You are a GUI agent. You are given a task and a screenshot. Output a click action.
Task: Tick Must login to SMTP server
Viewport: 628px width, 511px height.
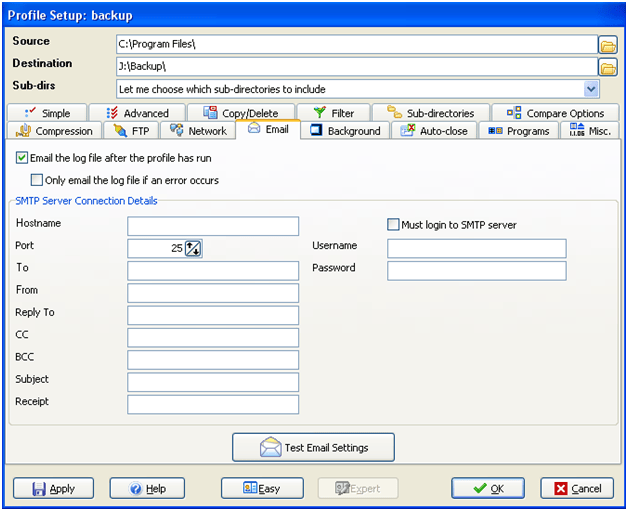pyautogui.click(x=393, y=225)
